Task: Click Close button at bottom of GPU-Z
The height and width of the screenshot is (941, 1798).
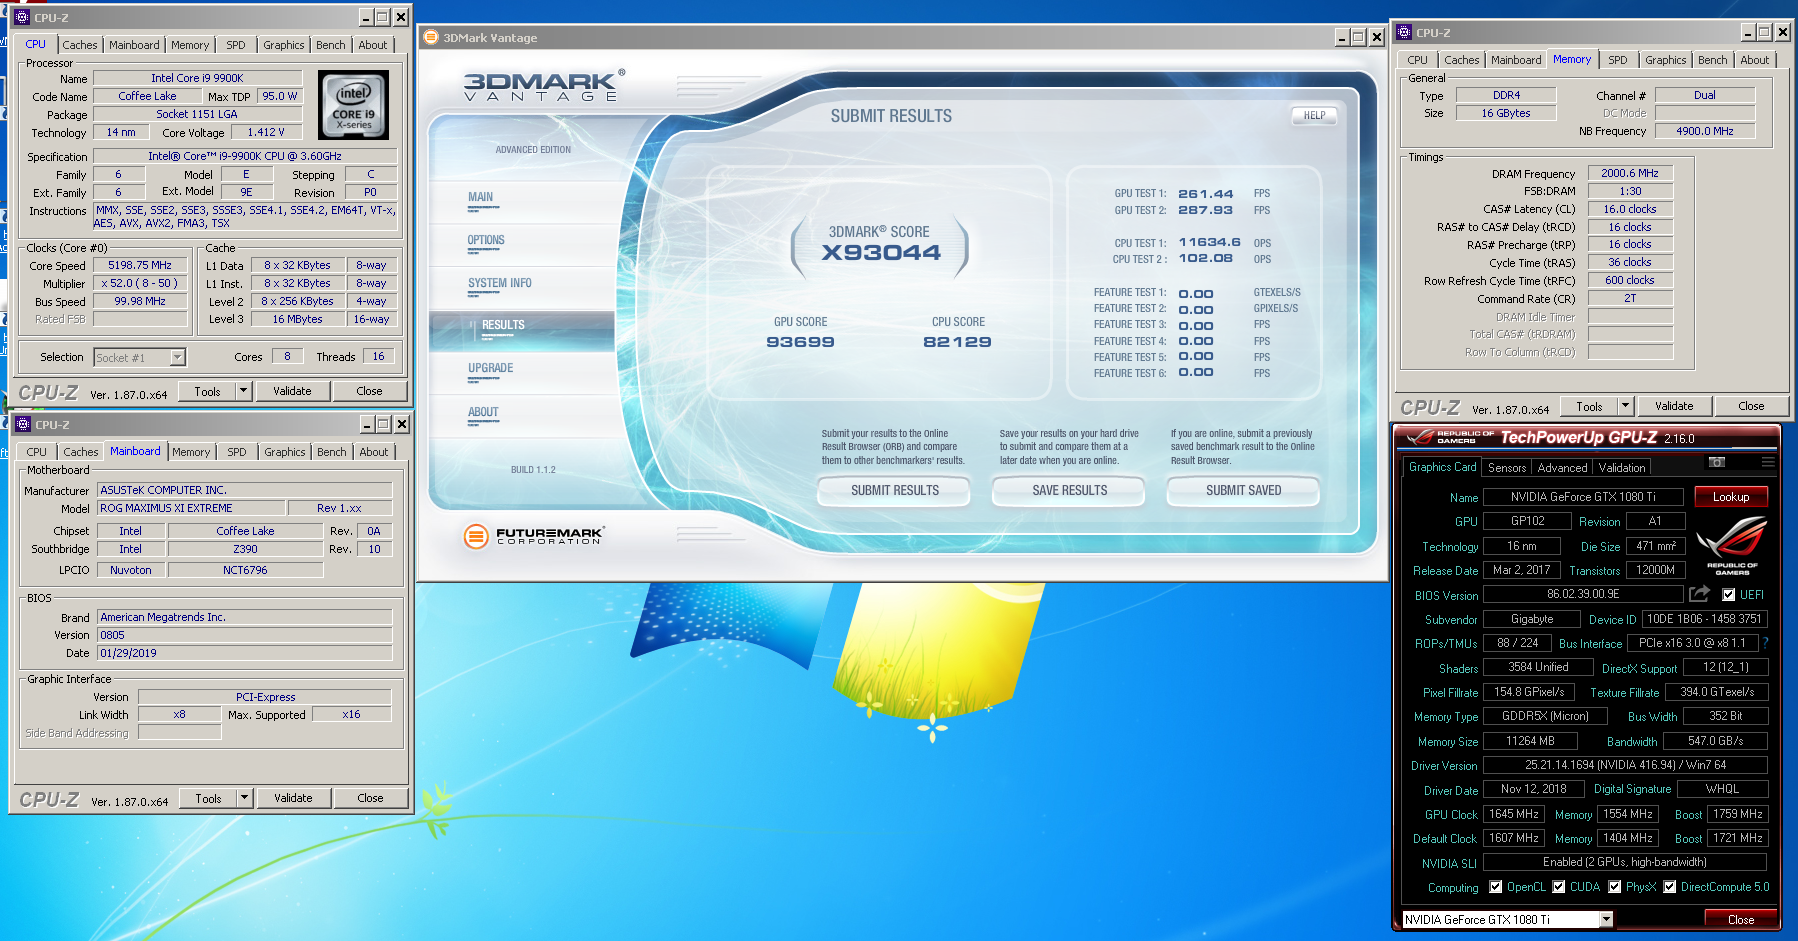Action: point(1740,920)
